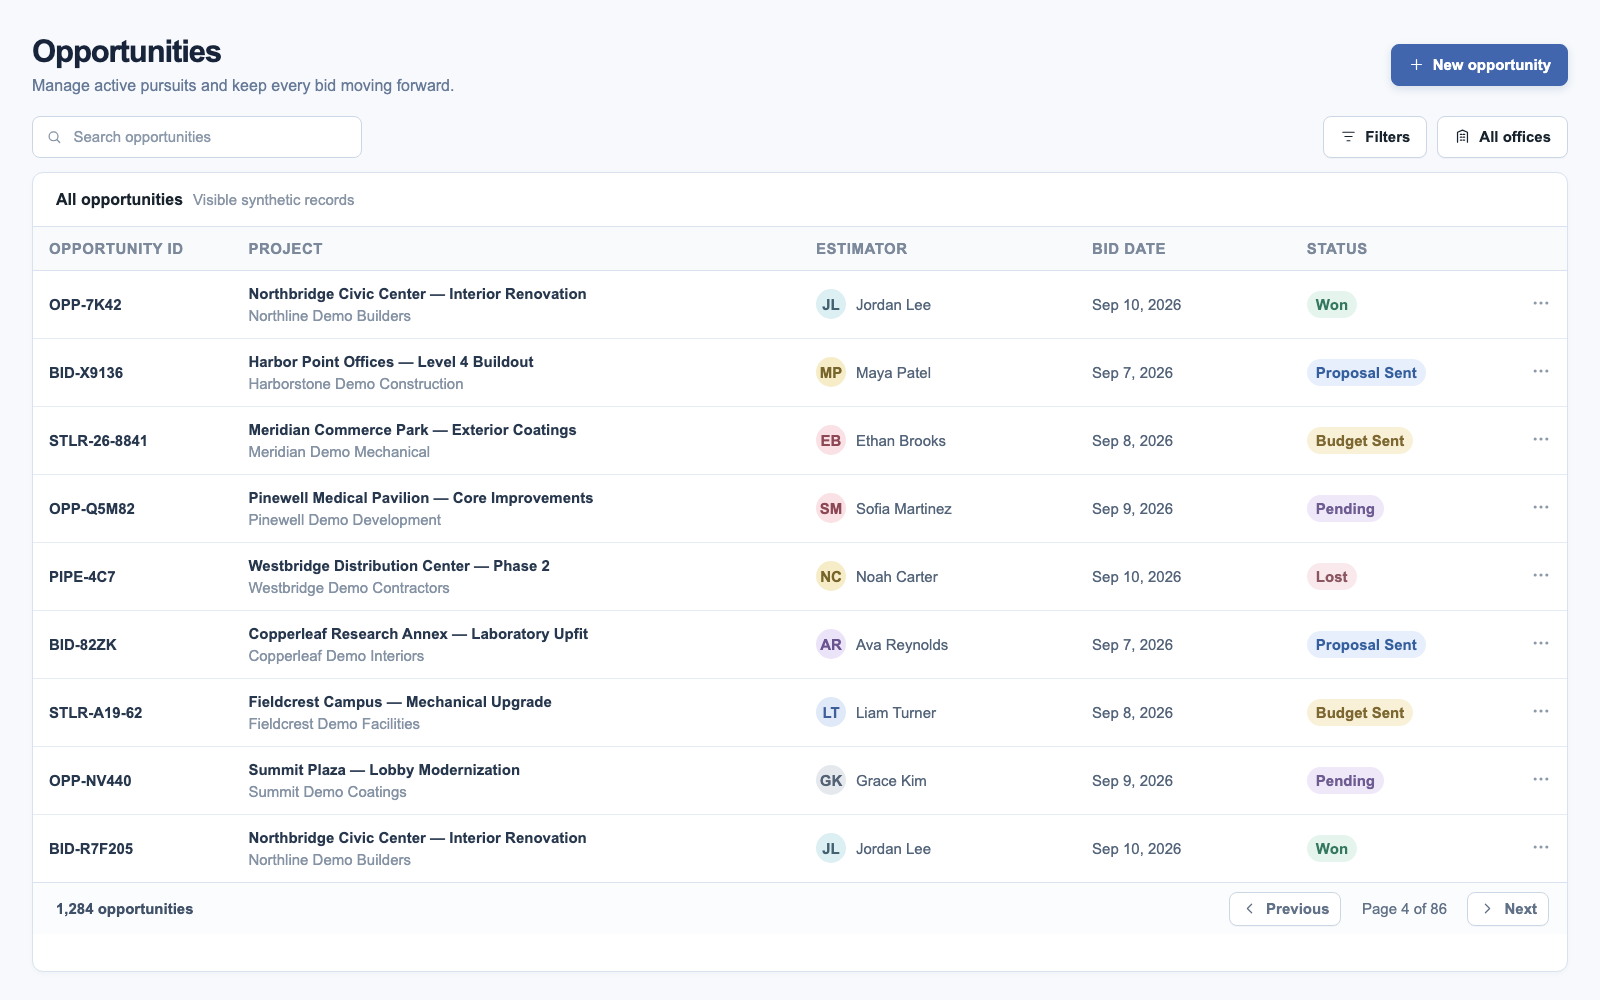Open the All offices selector
Image resolution: width=1600 pixels, height=1000 pixels.
tap(1502, 137)
